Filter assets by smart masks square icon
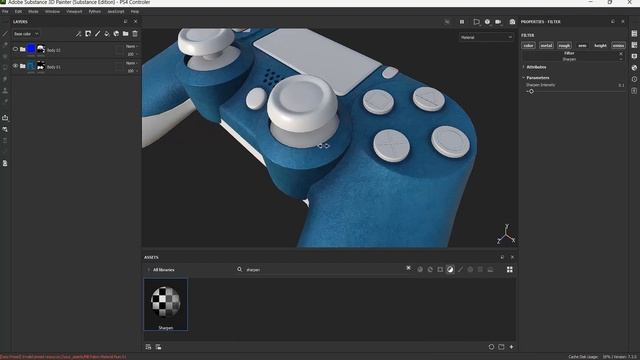 pos(440,269)
